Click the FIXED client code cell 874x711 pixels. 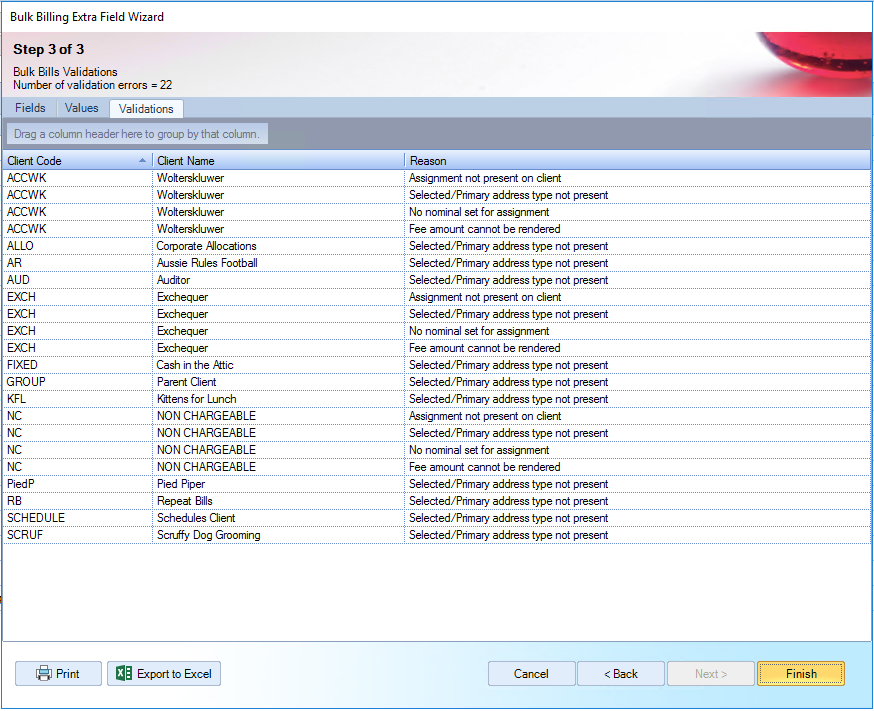77,365
